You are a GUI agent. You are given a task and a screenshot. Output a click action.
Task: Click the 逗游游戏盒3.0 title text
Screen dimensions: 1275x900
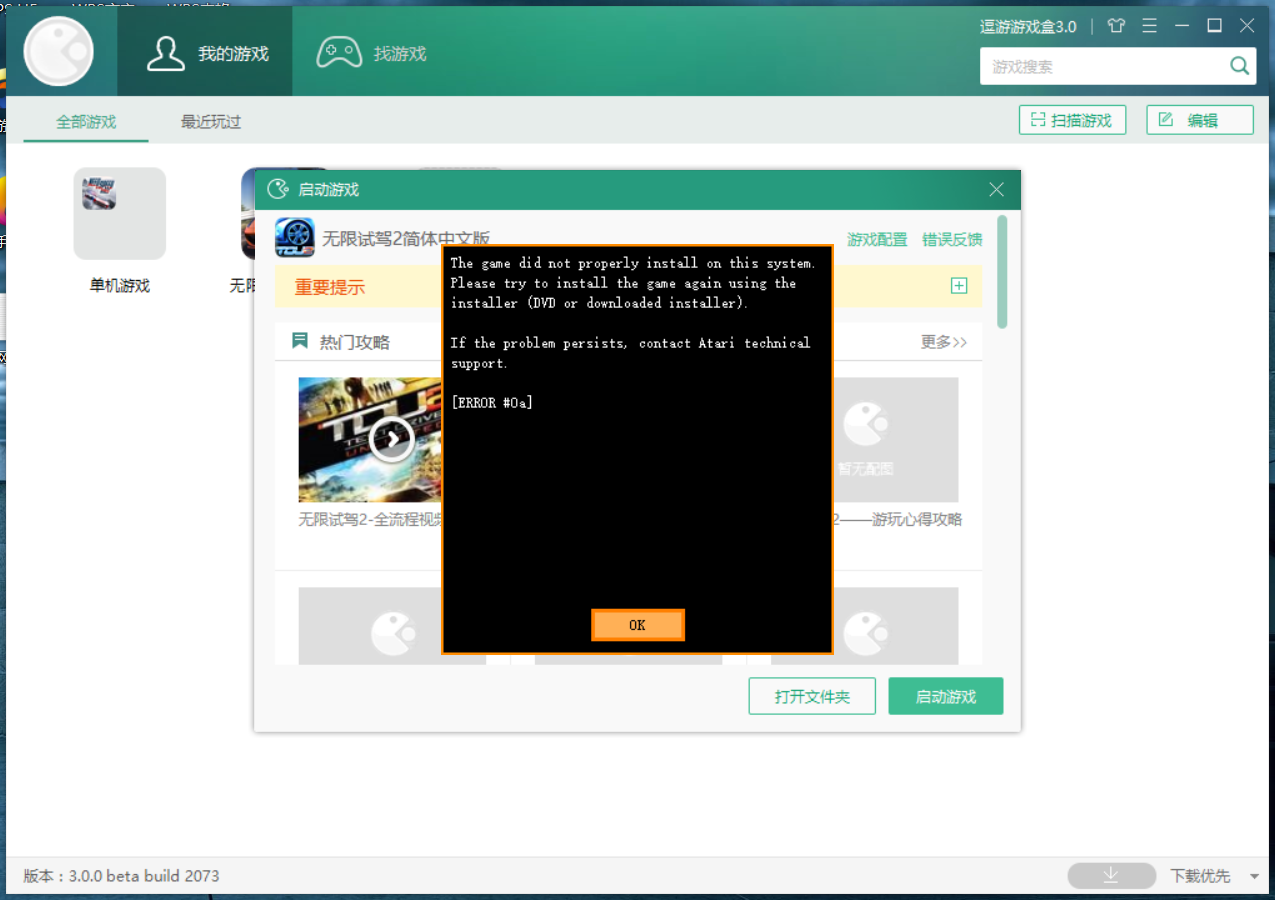(1028, 27)
